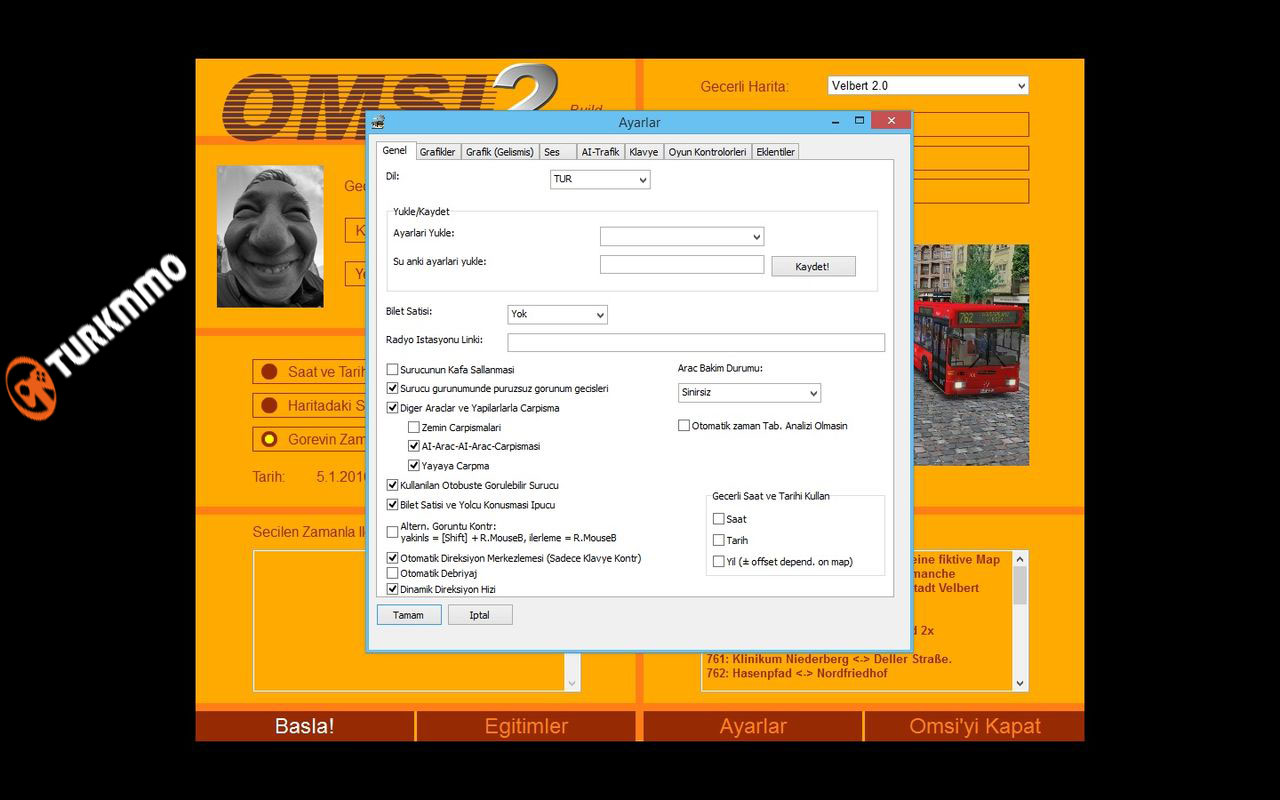Click Omsi'yi Kapat to quit
The height and width of the screenshot is (800, 1280).
click(975, 727)
